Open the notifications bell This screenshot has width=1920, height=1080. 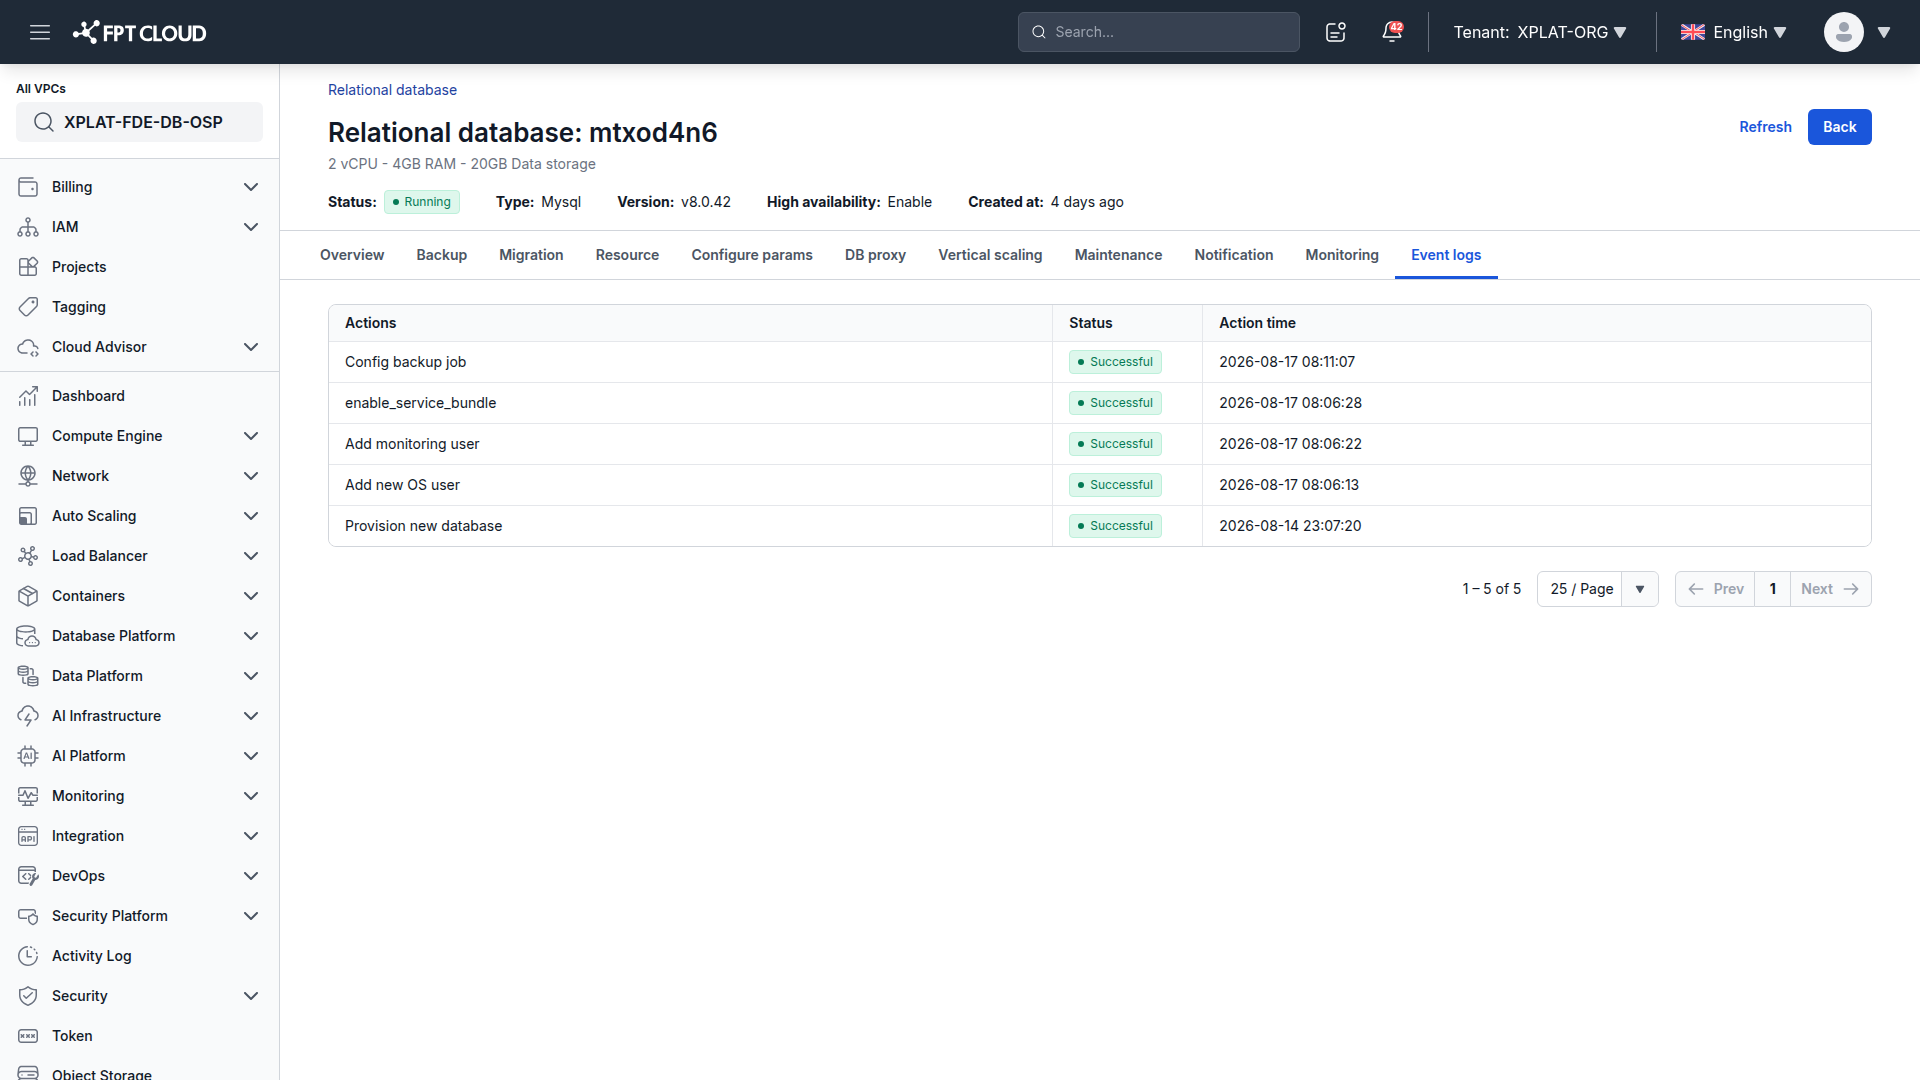[x=1392, y=32]
